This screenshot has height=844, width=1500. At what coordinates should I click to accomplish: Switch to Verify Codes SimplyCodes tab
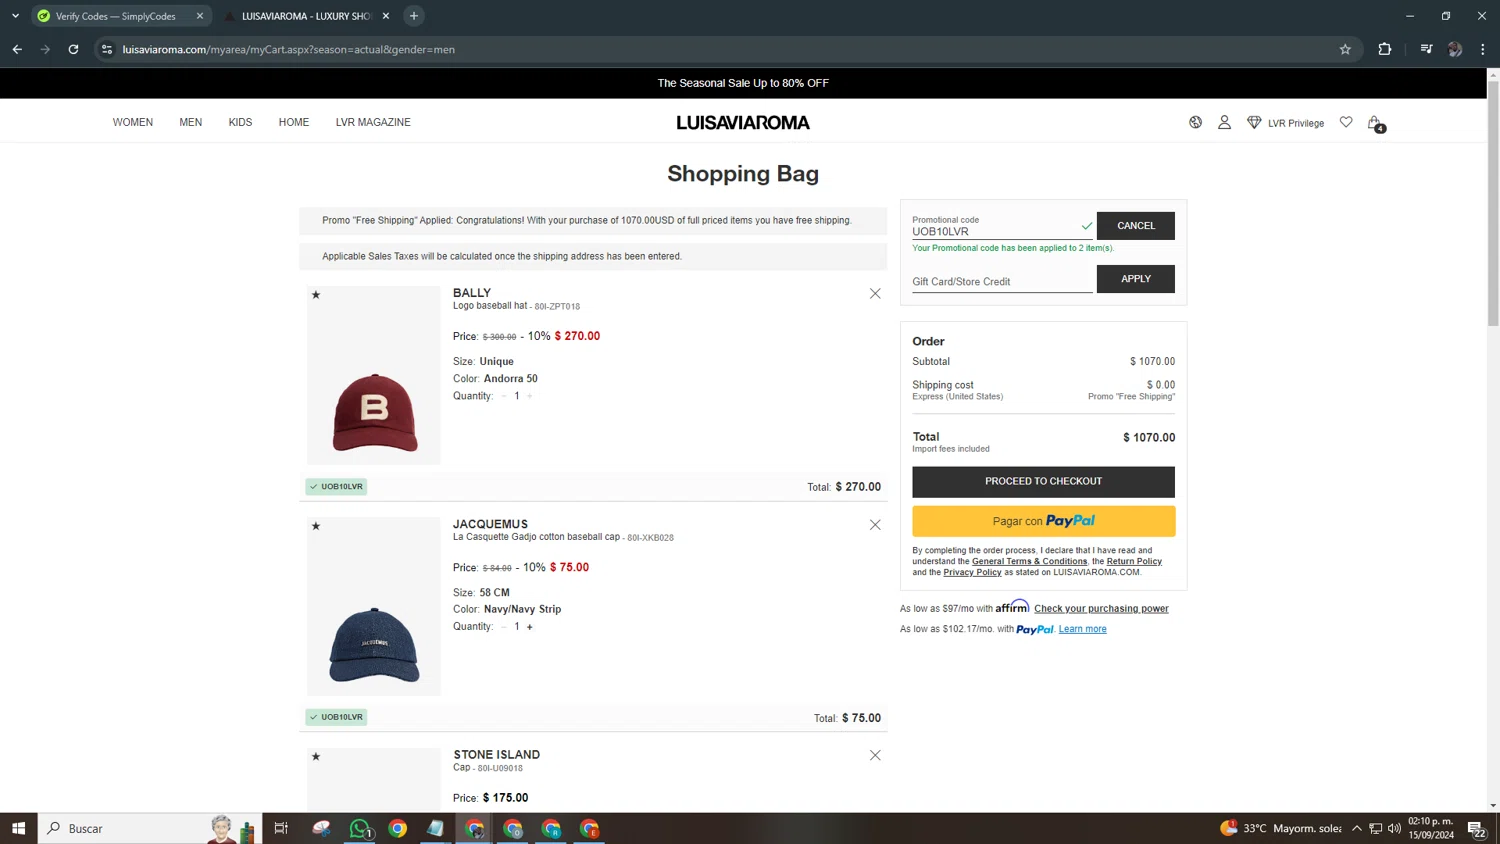(x=115, y=16)
